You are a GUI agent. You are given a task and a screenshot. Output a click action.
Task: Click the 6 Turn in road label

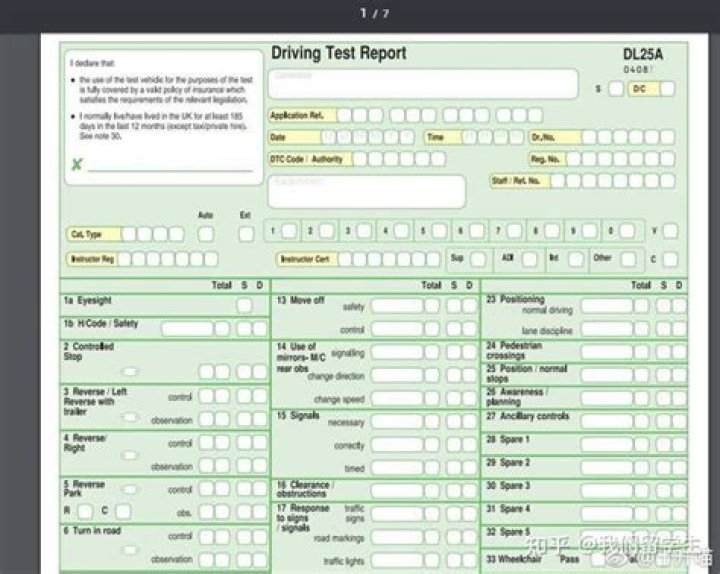point(92,531)
